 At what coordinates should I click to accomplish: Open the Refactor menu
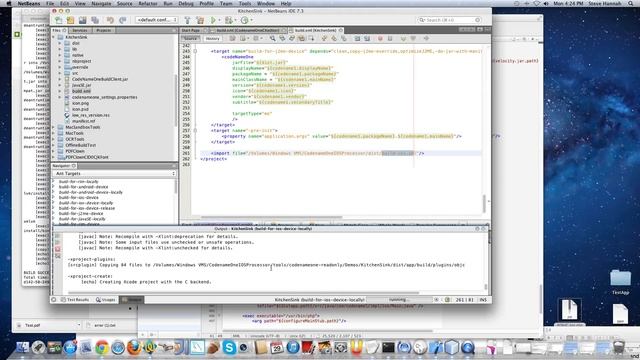click(148, 3)
